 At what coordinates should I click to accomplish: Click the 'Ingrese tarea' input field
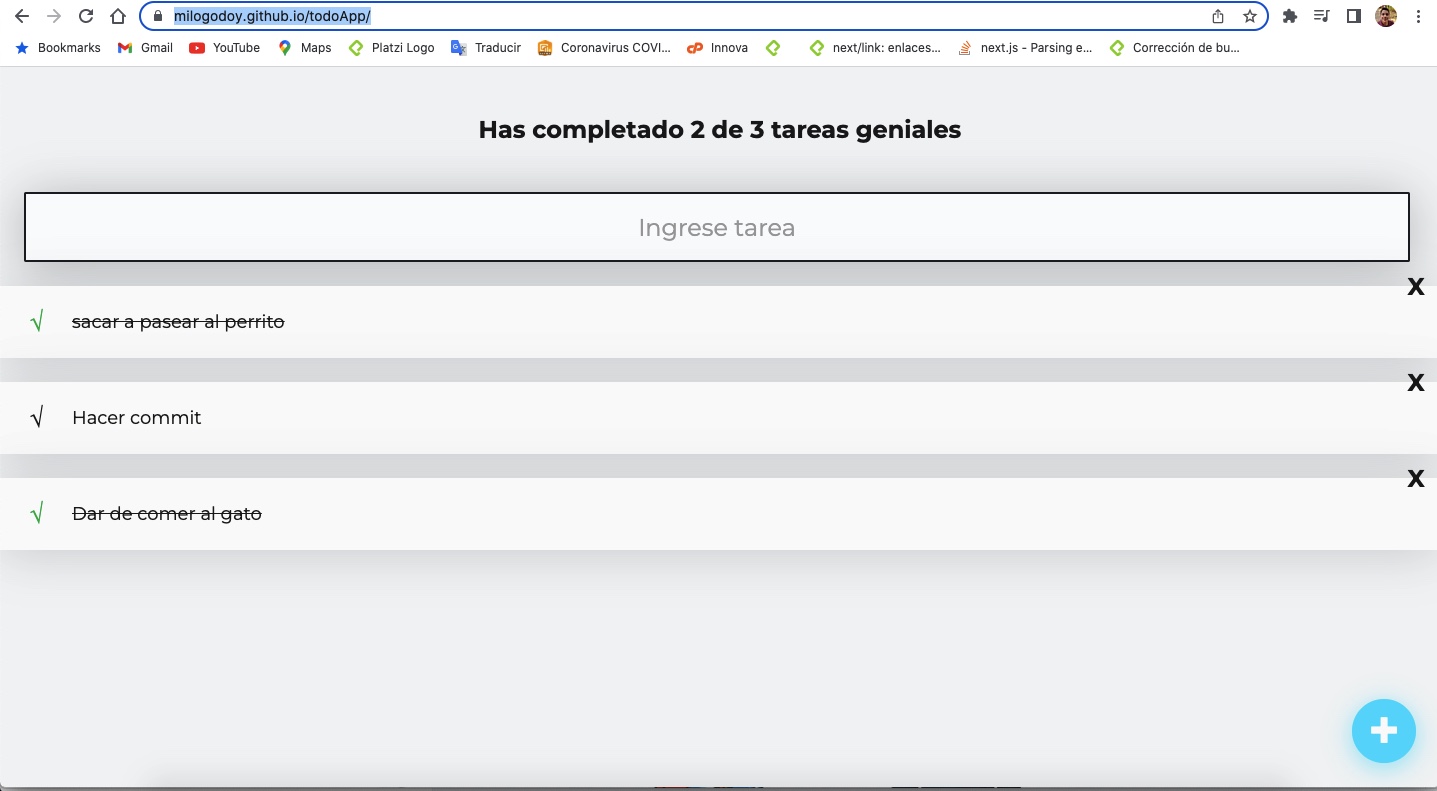tap(716, 227)
